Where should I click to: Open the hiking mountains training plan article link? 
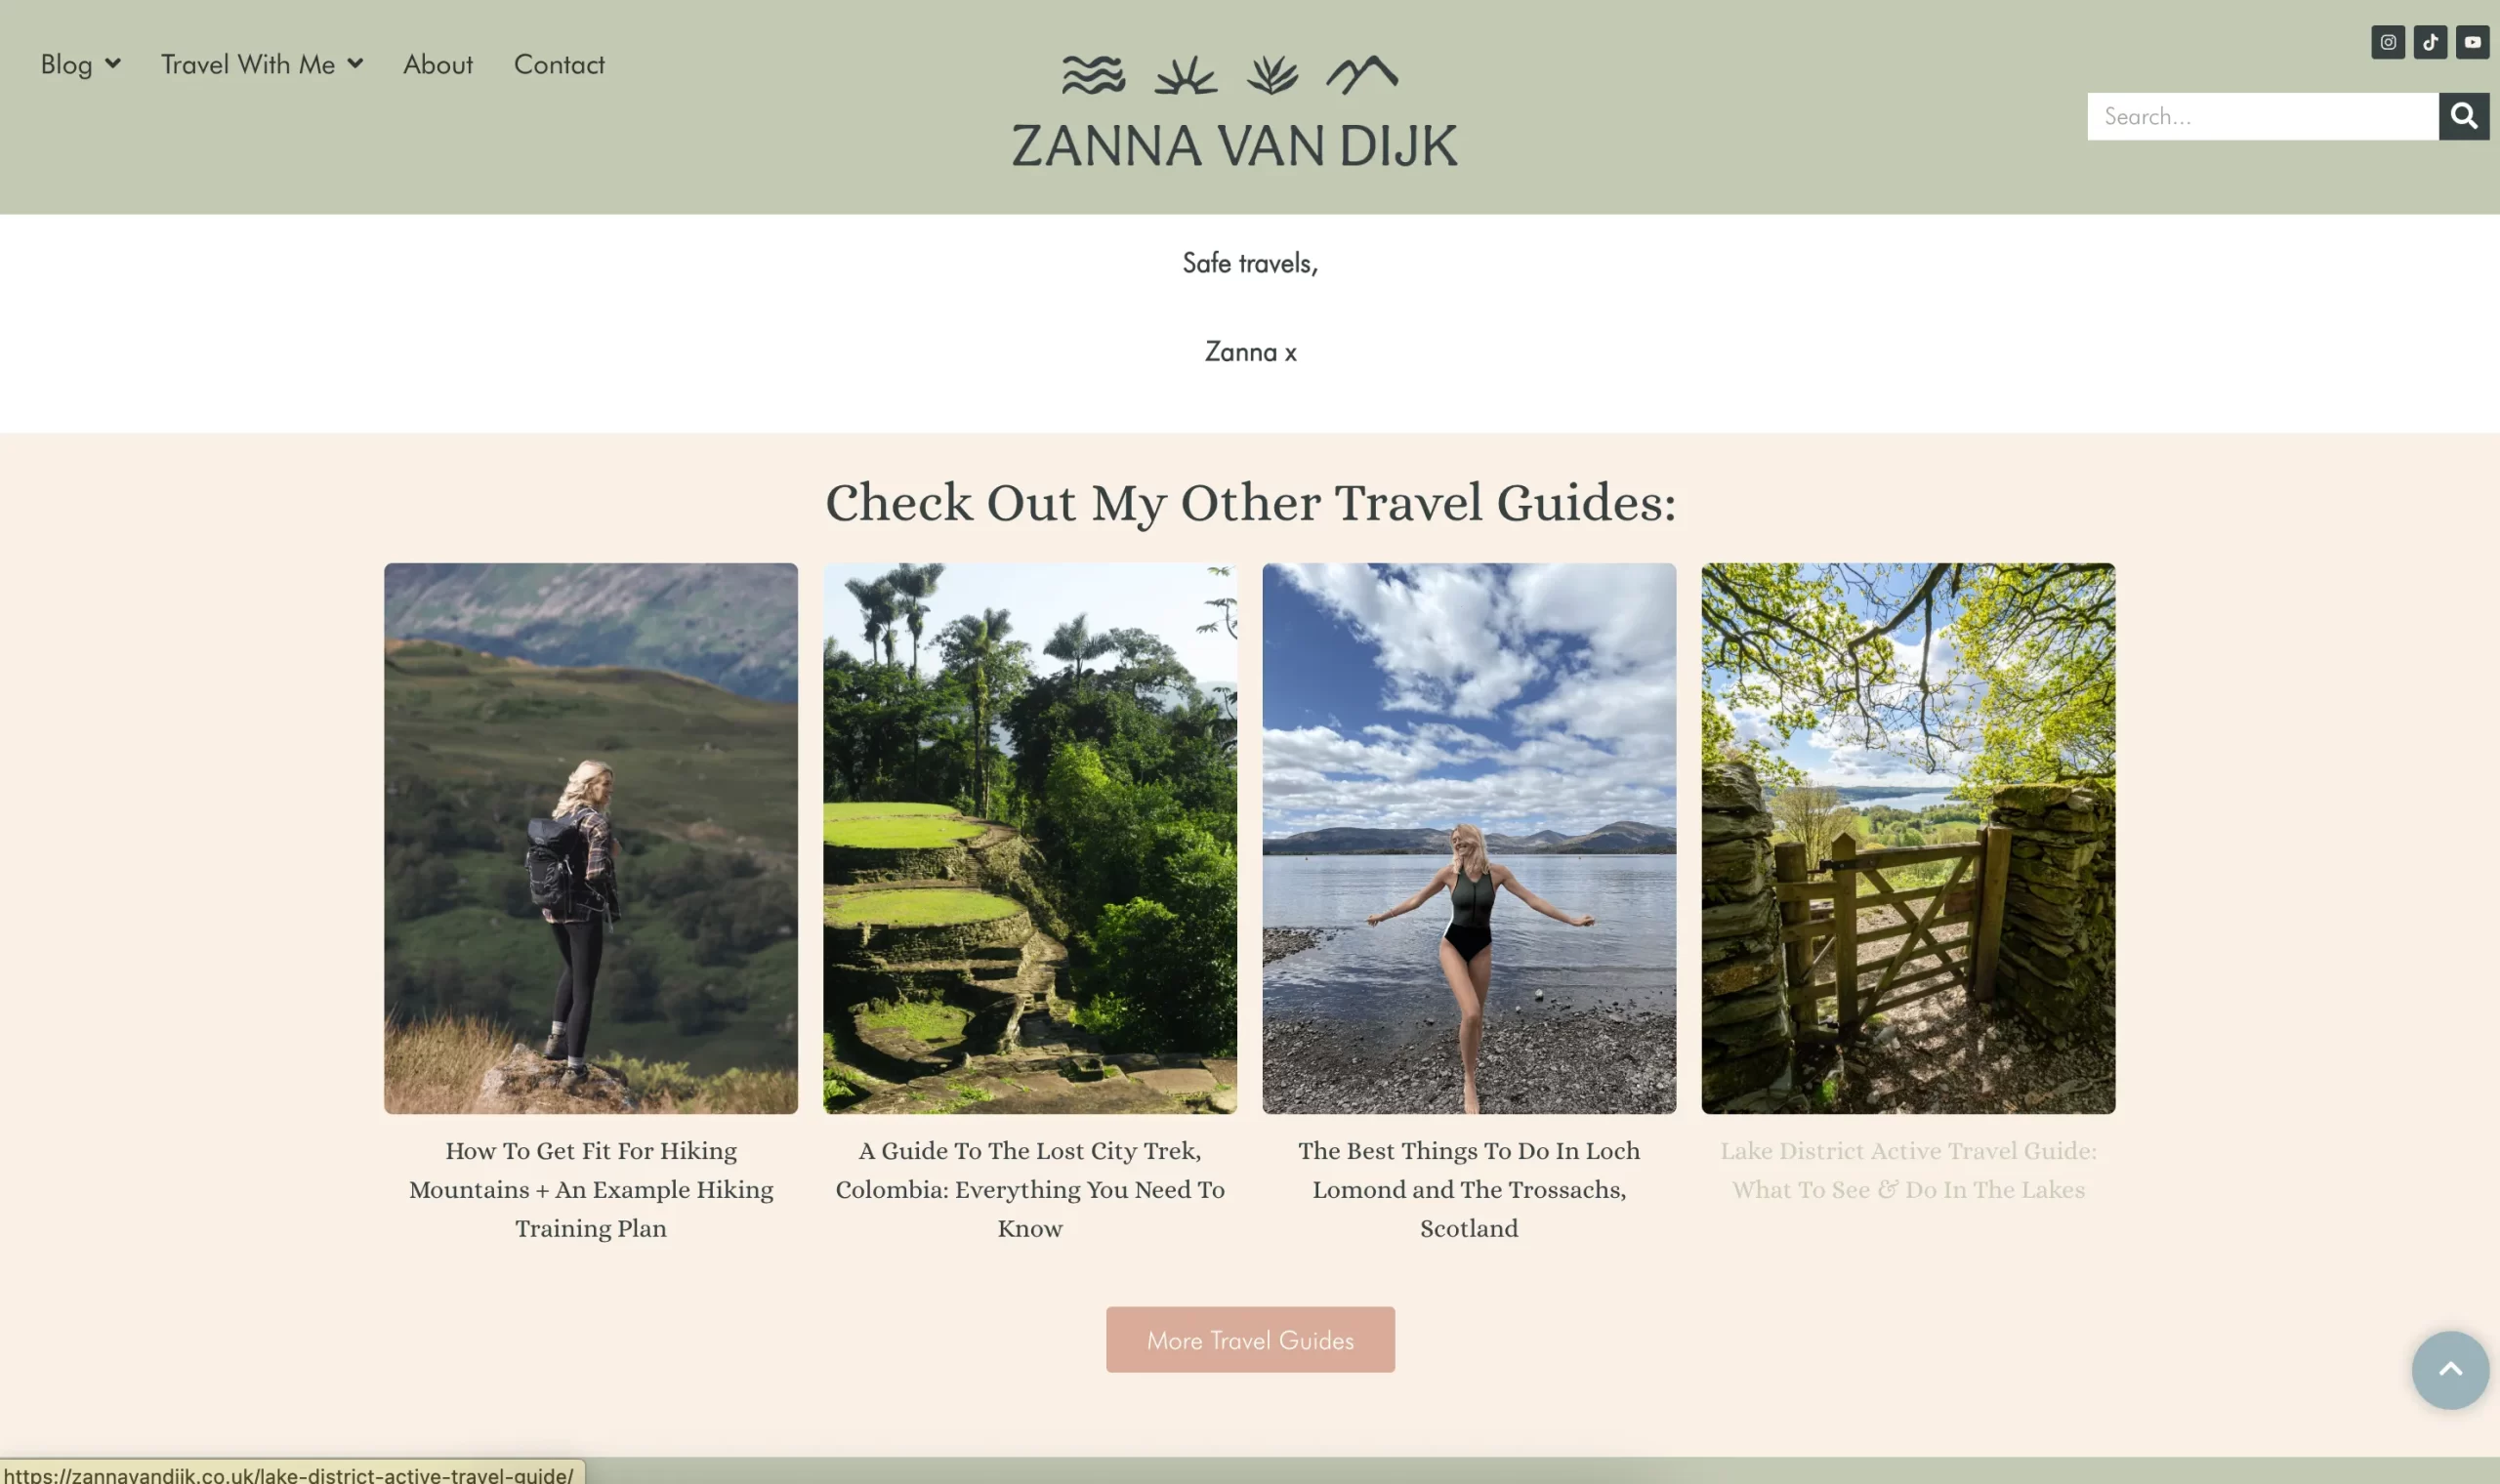(591, 1189)
